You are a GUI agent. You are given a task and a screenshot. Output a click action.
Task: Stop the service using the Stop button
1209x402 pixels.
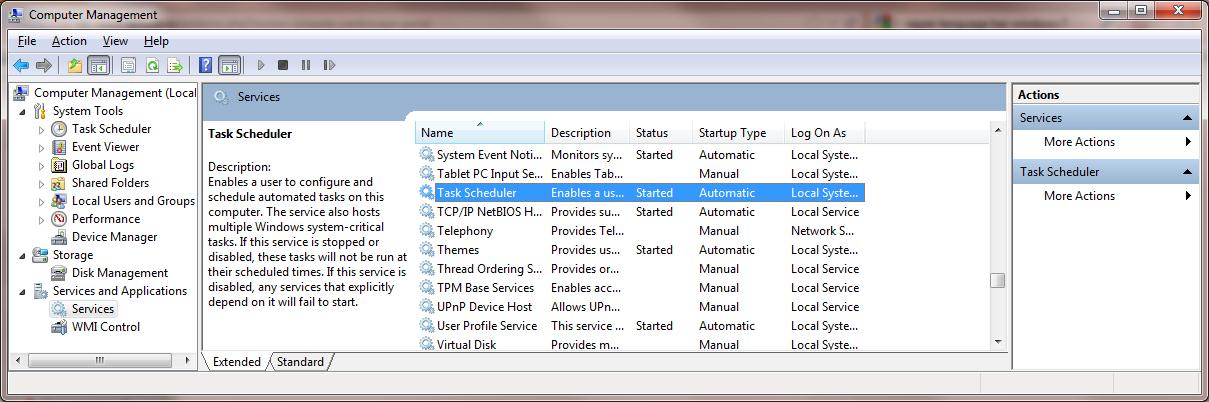tap(283, 65)
